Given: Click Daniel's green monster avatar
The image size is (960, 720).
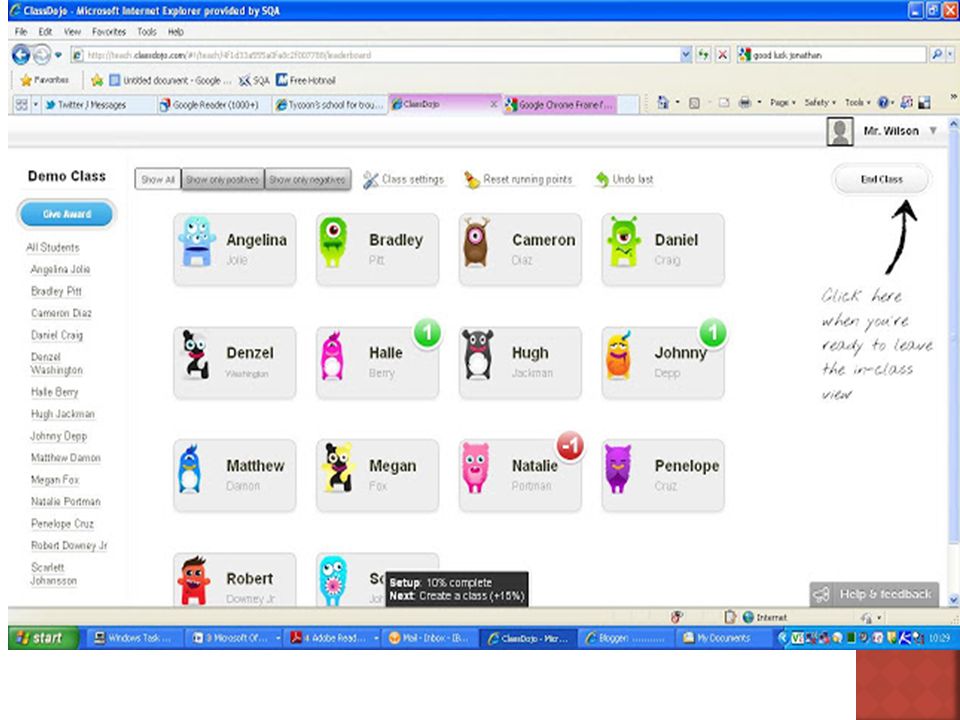Looking at the screenshot, I should tap(624, 241).
